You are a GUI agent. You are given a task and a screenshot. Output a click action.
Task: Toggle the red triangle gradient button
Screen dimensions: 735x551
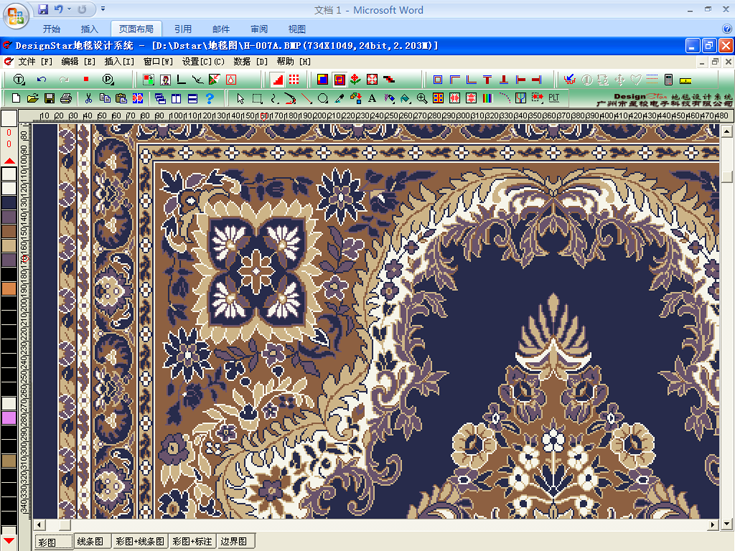point(278,80)
